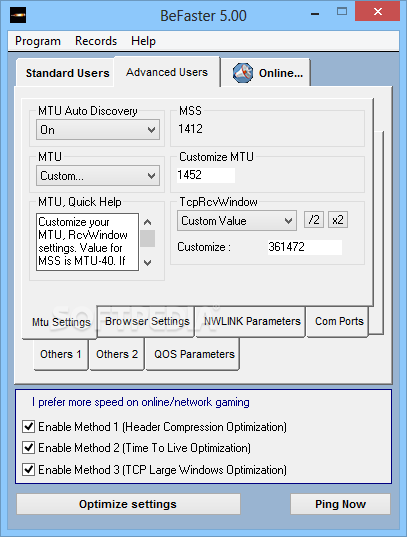Select the Advanced Users tab
Viewport: 407px width, 537px height.
coord(167,72)
